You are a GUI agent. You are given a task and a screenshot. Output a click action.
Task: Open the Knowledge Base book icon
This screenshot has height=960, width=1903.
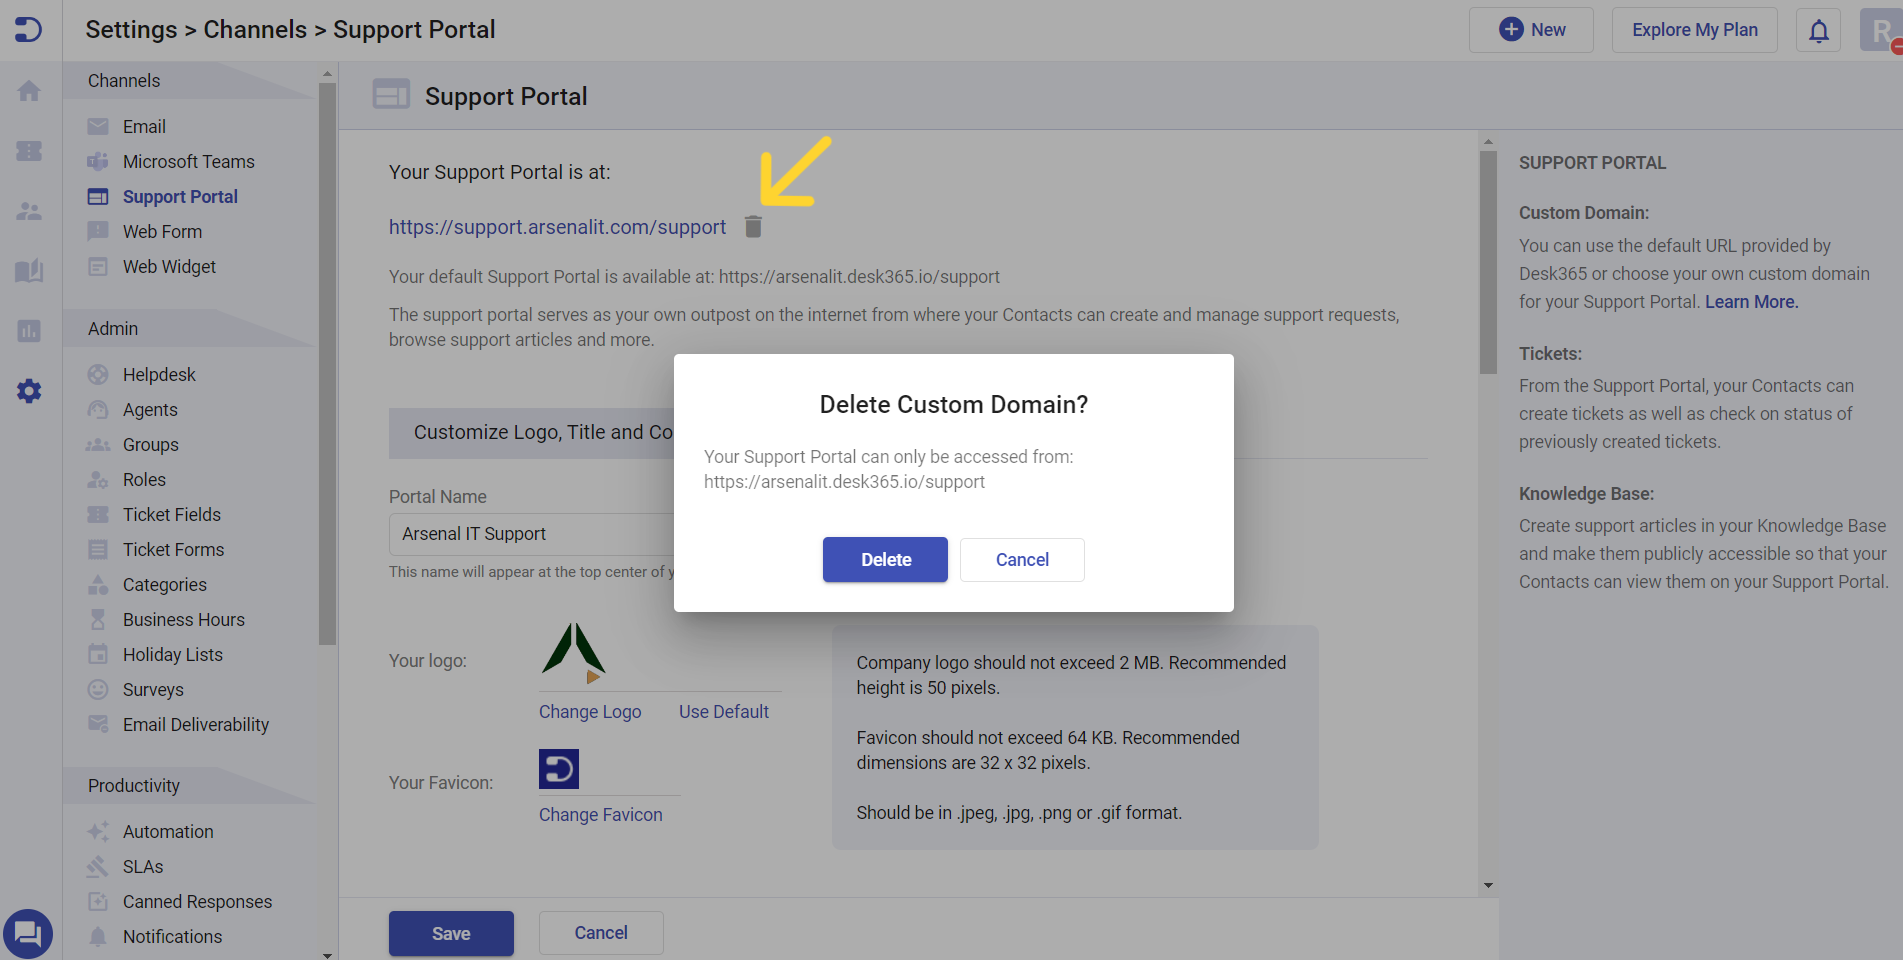click(x=29, y=271)
